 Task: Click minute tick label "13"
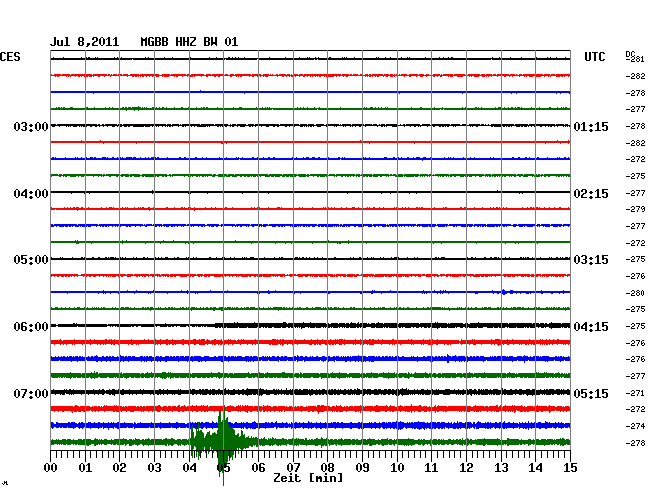coord(501,468)
